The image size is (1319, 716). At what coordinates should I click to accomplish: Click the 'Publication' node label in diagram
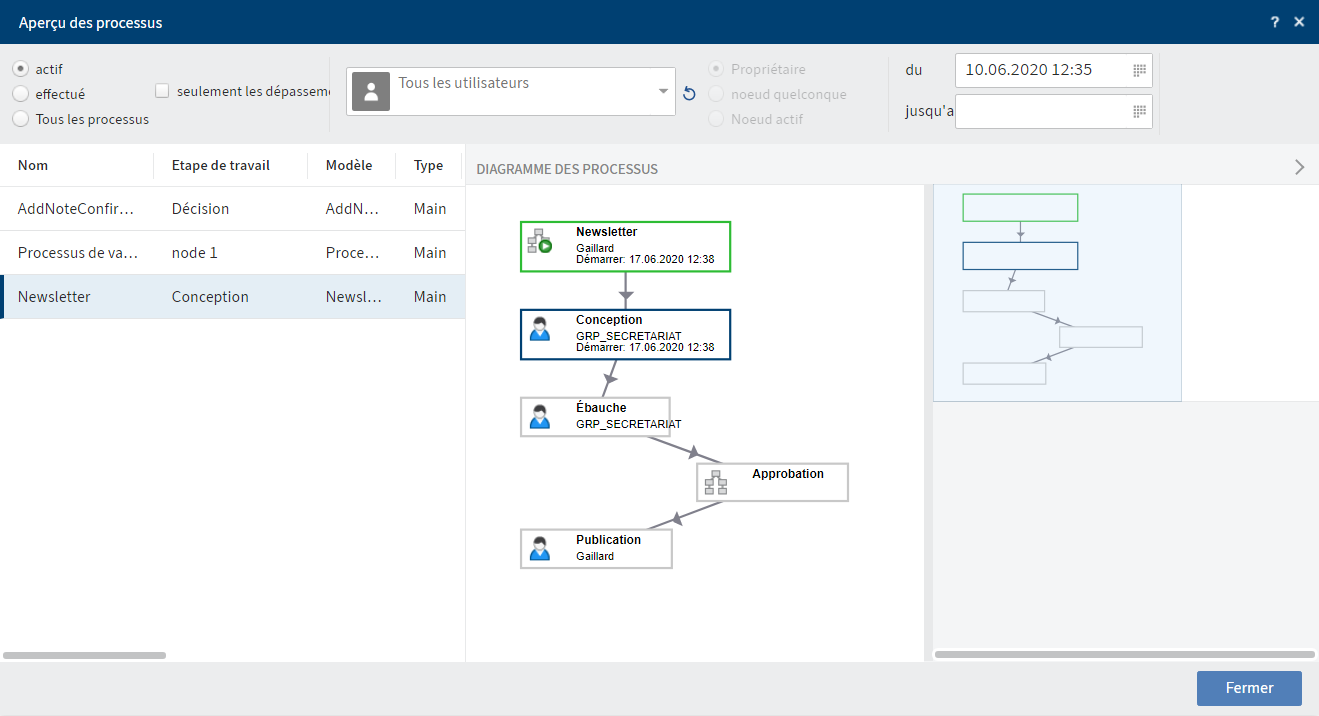point(608,540)
